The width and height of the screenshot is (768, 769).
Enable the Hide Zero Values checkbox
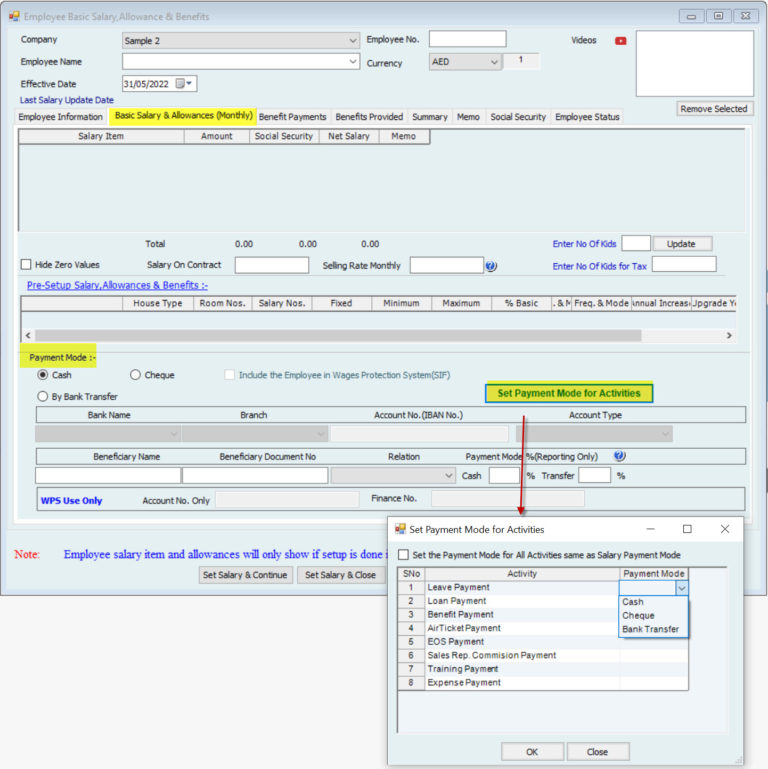coord(26,265)
